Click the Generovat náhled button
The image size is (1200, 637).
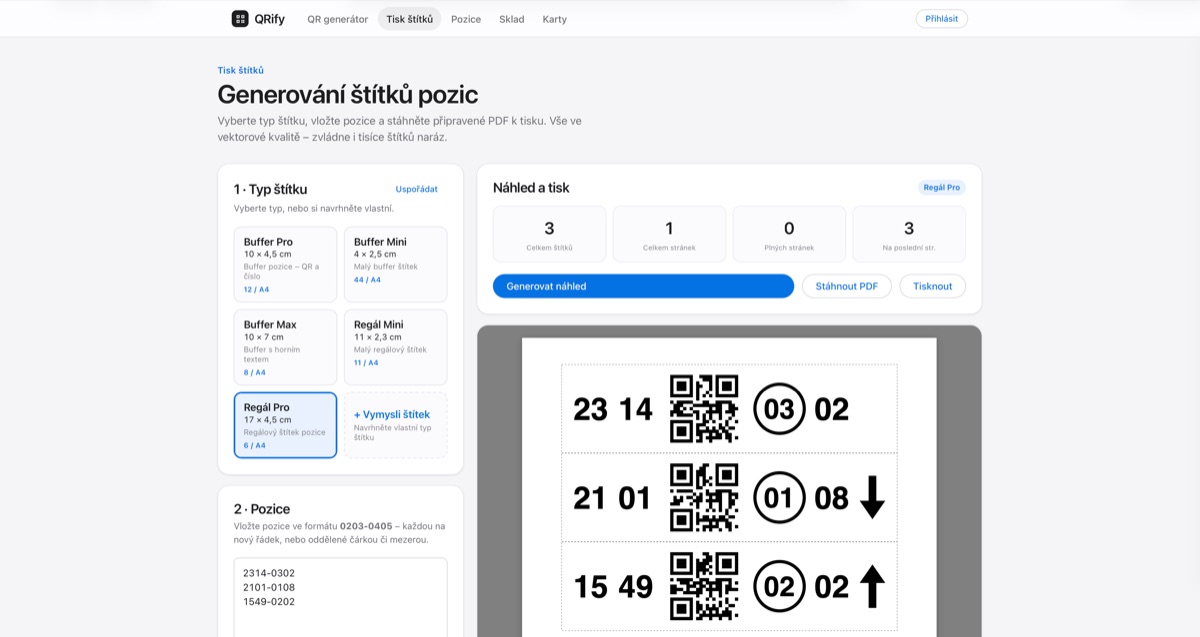click(643, 286)
